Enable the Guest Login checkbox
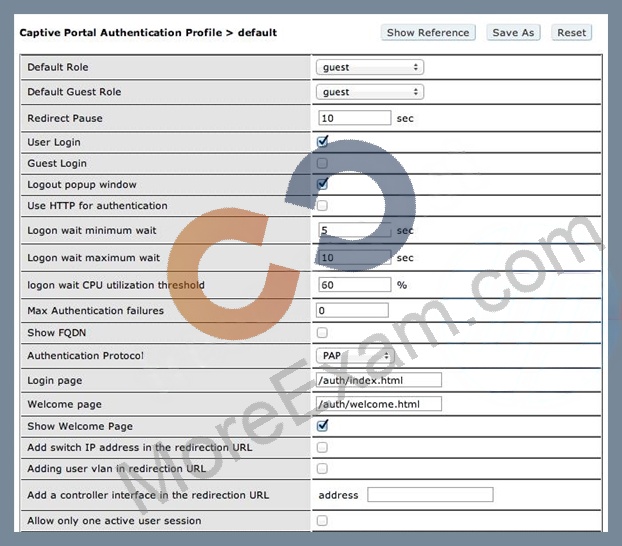This screenshot has width=622, height=546. [x=322, y=163]
